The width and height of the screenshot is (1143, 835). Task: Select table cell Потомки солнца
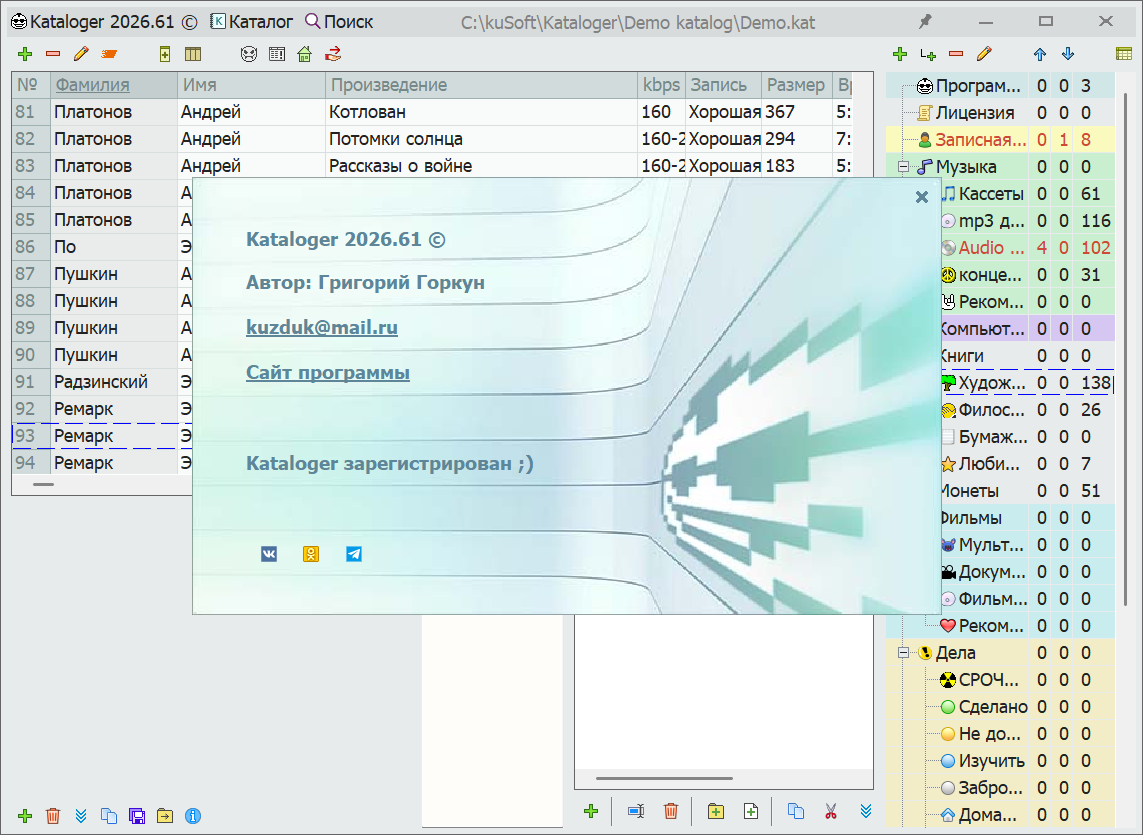point(481,139)
